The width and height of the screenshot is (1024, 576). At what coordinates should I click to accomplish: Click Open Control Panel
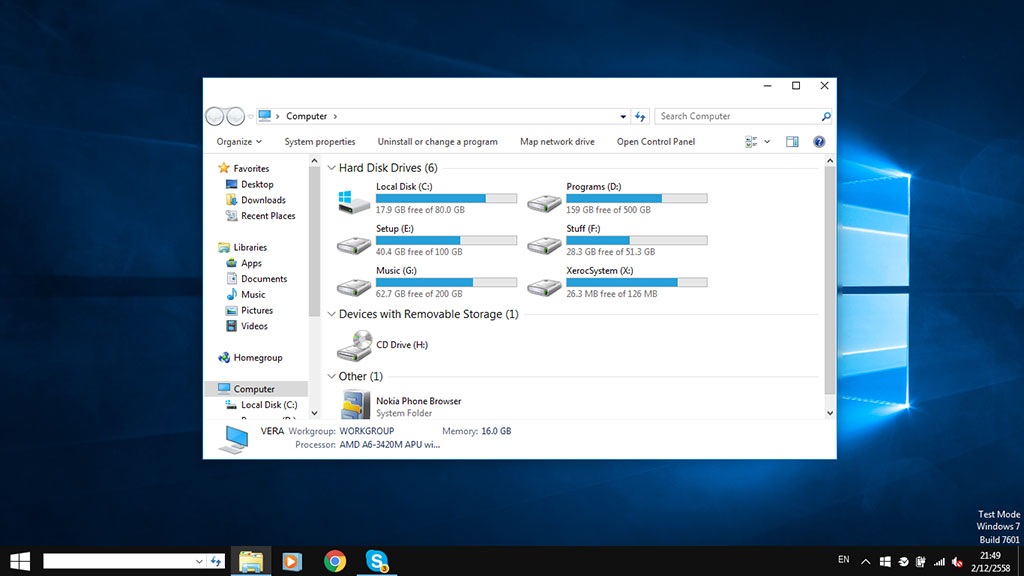[656, 142]
